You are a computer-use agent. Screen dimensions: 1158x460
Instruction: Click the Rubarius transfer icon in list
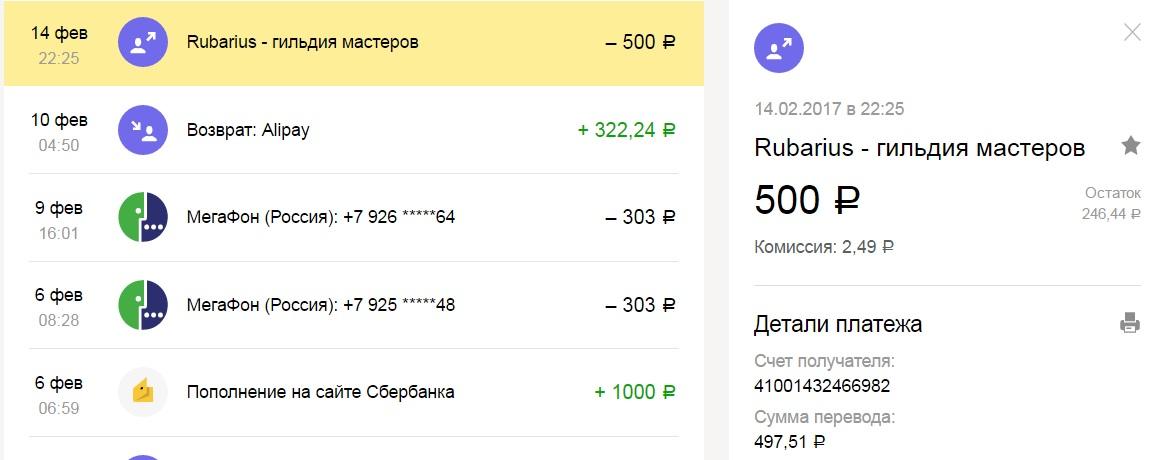(143, 43)
